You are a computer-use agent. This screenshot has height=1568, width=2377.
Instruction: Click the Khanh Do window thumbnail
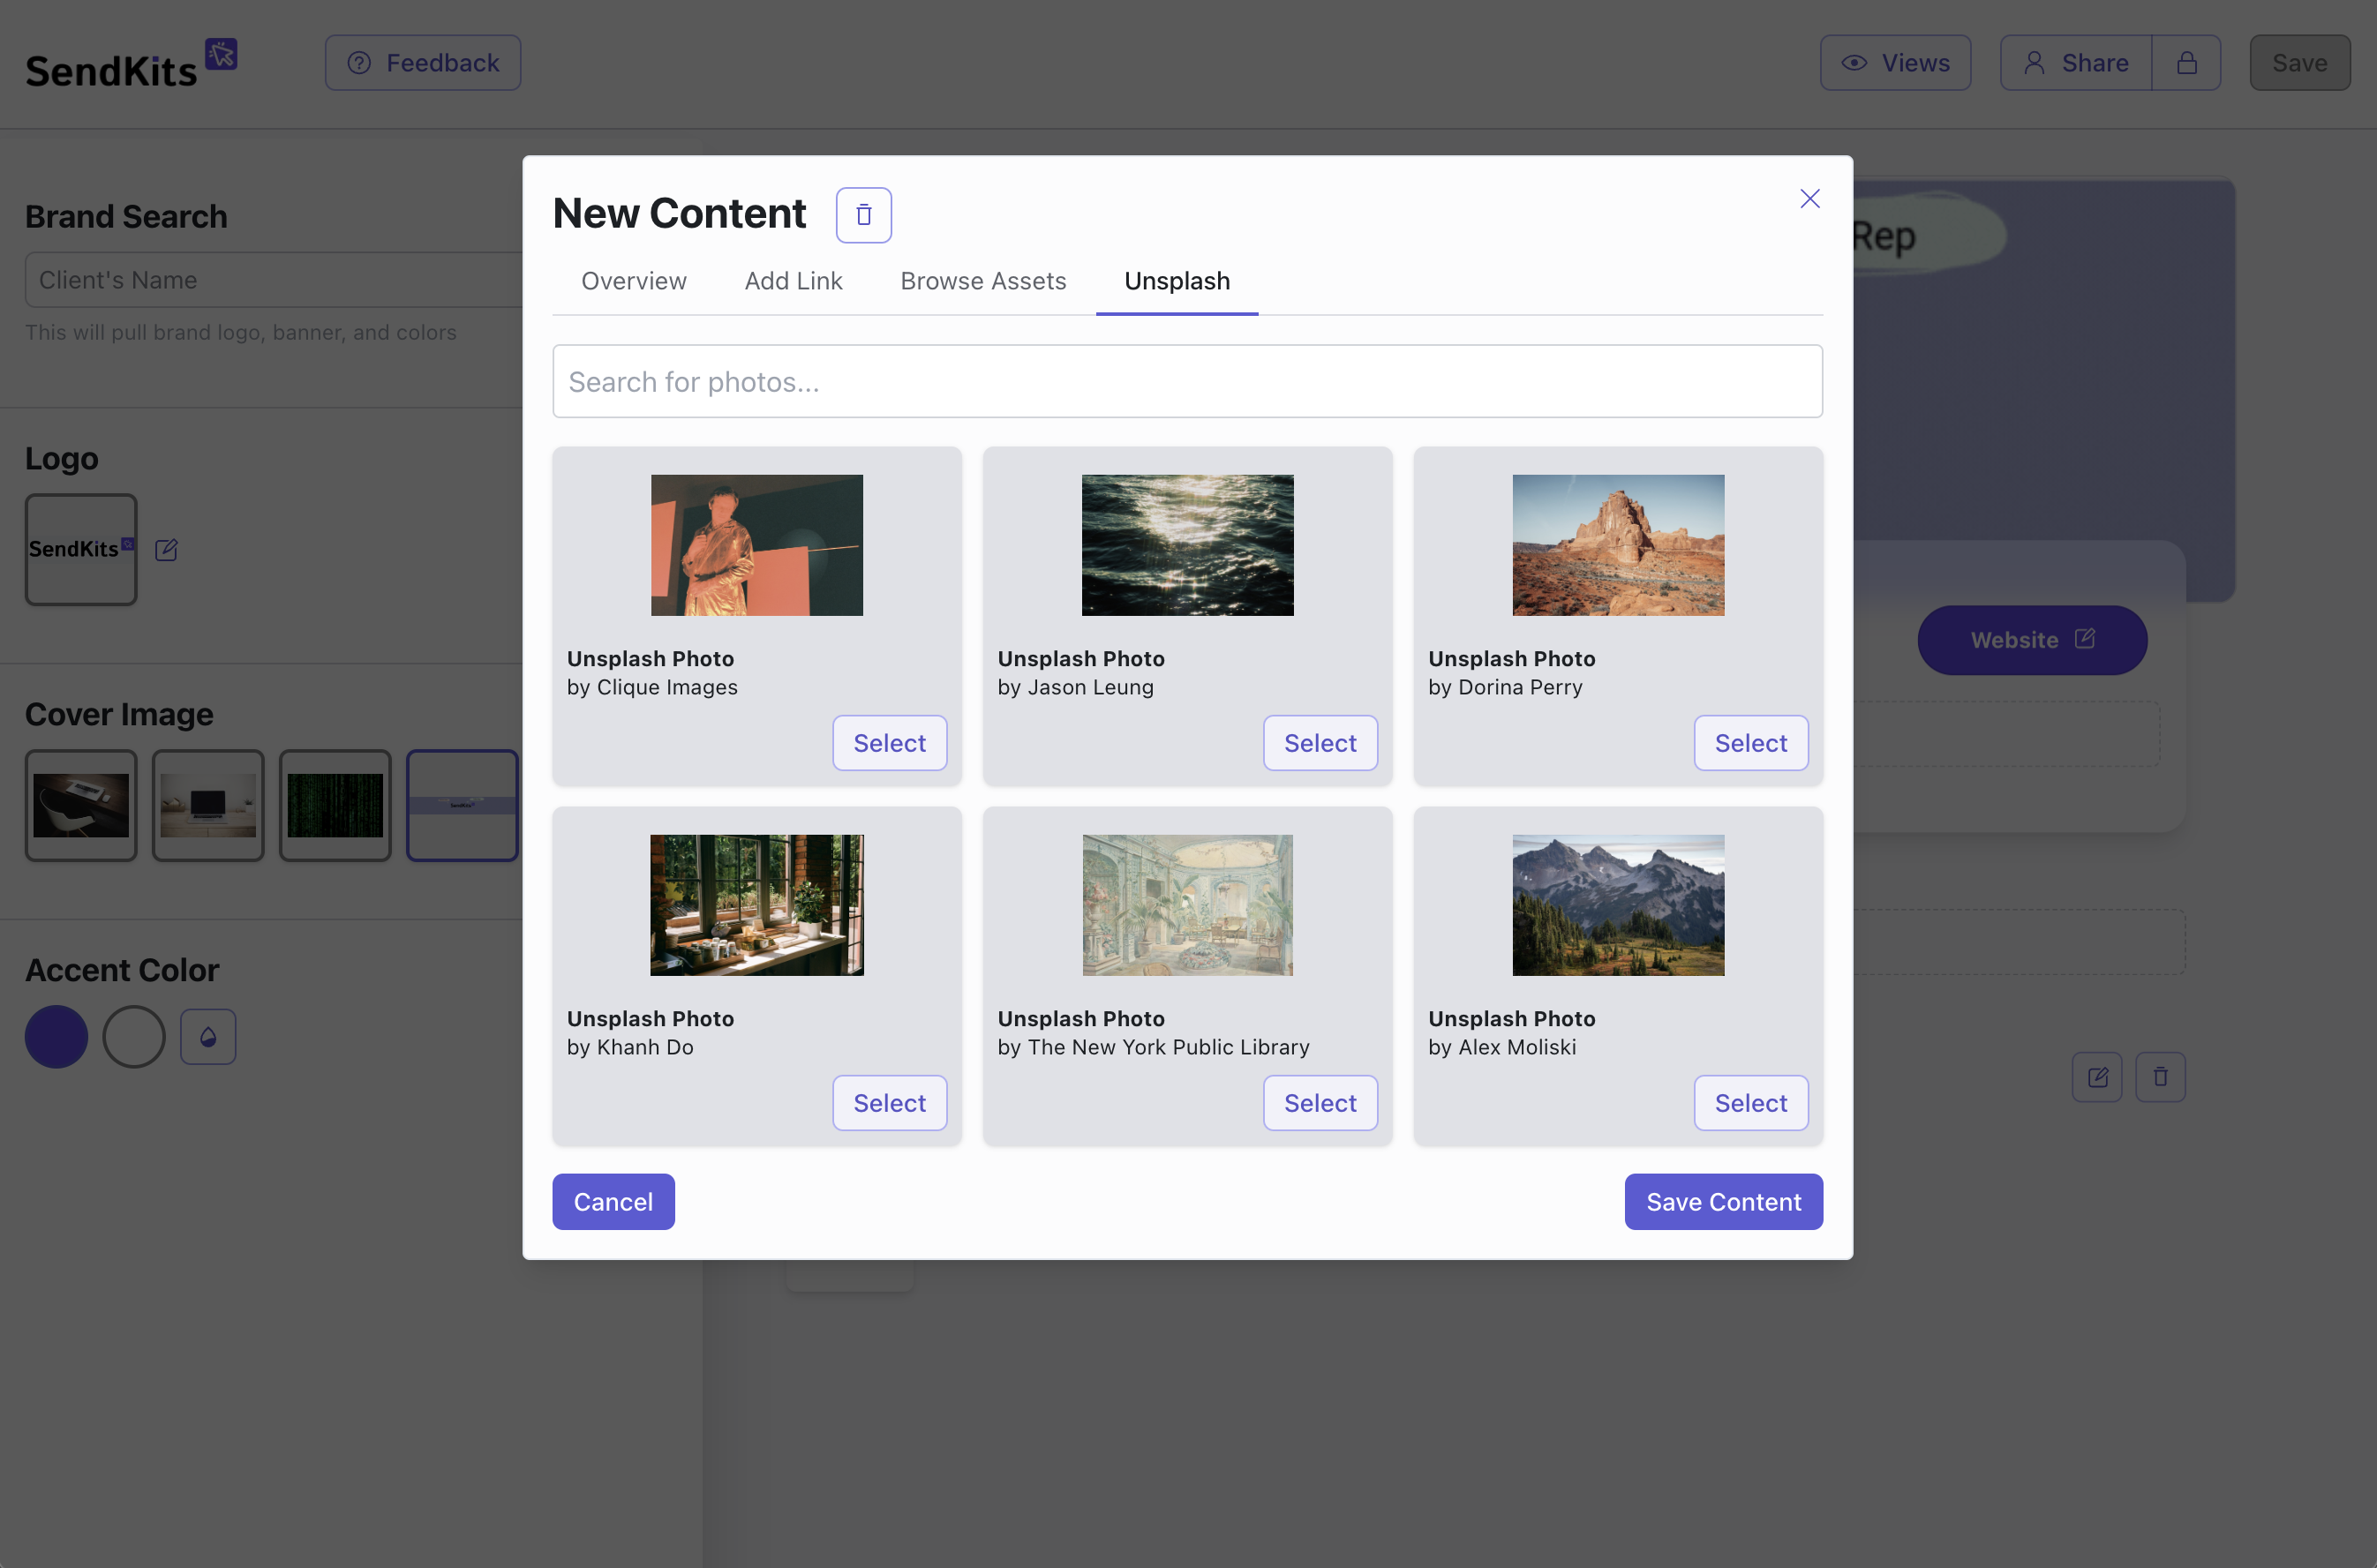point(757,905)
